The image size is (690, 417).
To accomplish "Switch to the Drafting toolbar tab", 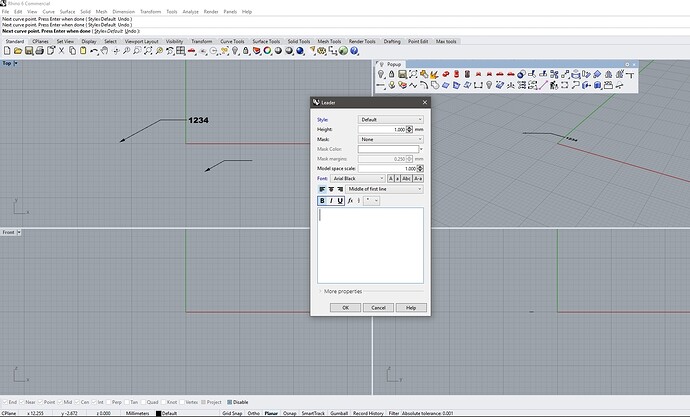I will coord(392,41).
